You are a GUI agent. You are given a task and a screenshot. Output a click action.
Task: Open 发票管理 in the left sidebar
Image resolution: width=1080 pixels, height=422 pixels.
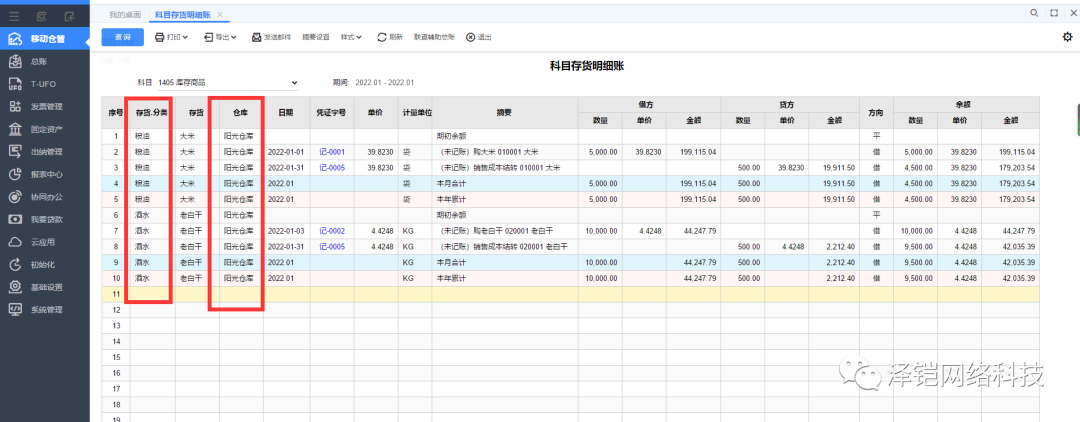coord(46,106)
